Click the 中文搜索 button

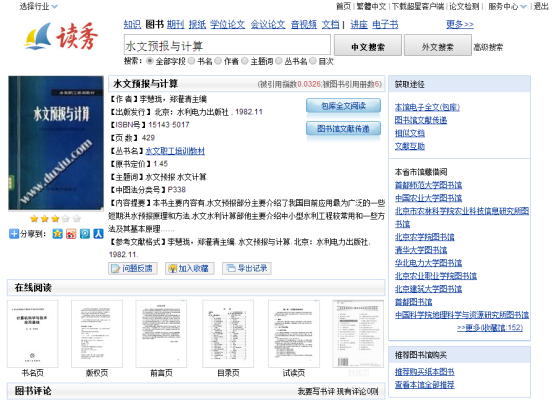click(x=368, y=45)
